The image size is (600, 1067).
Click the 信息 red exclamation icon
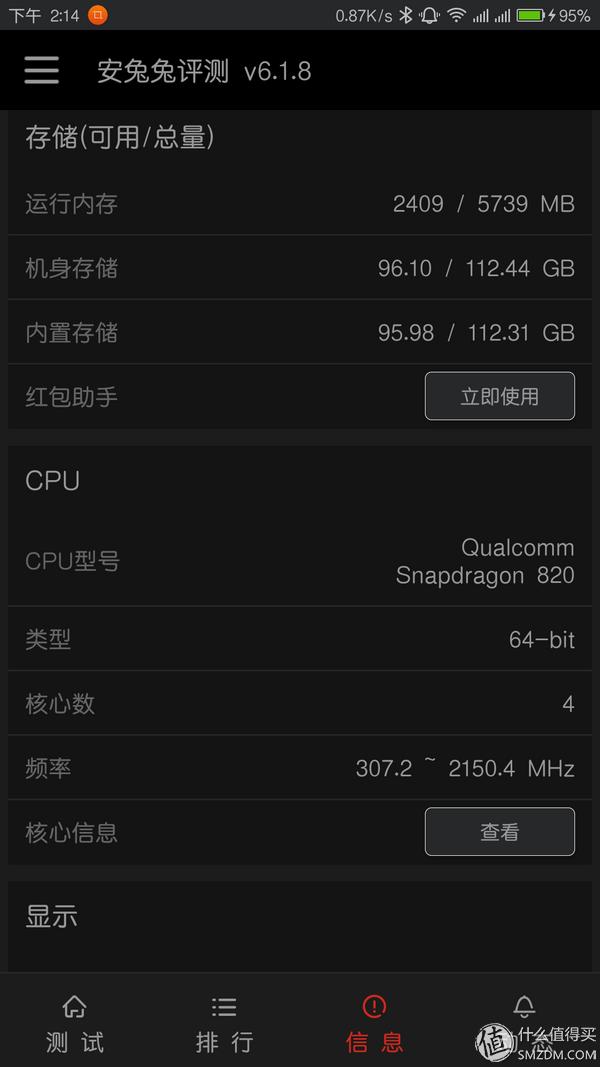(373, 1007)
